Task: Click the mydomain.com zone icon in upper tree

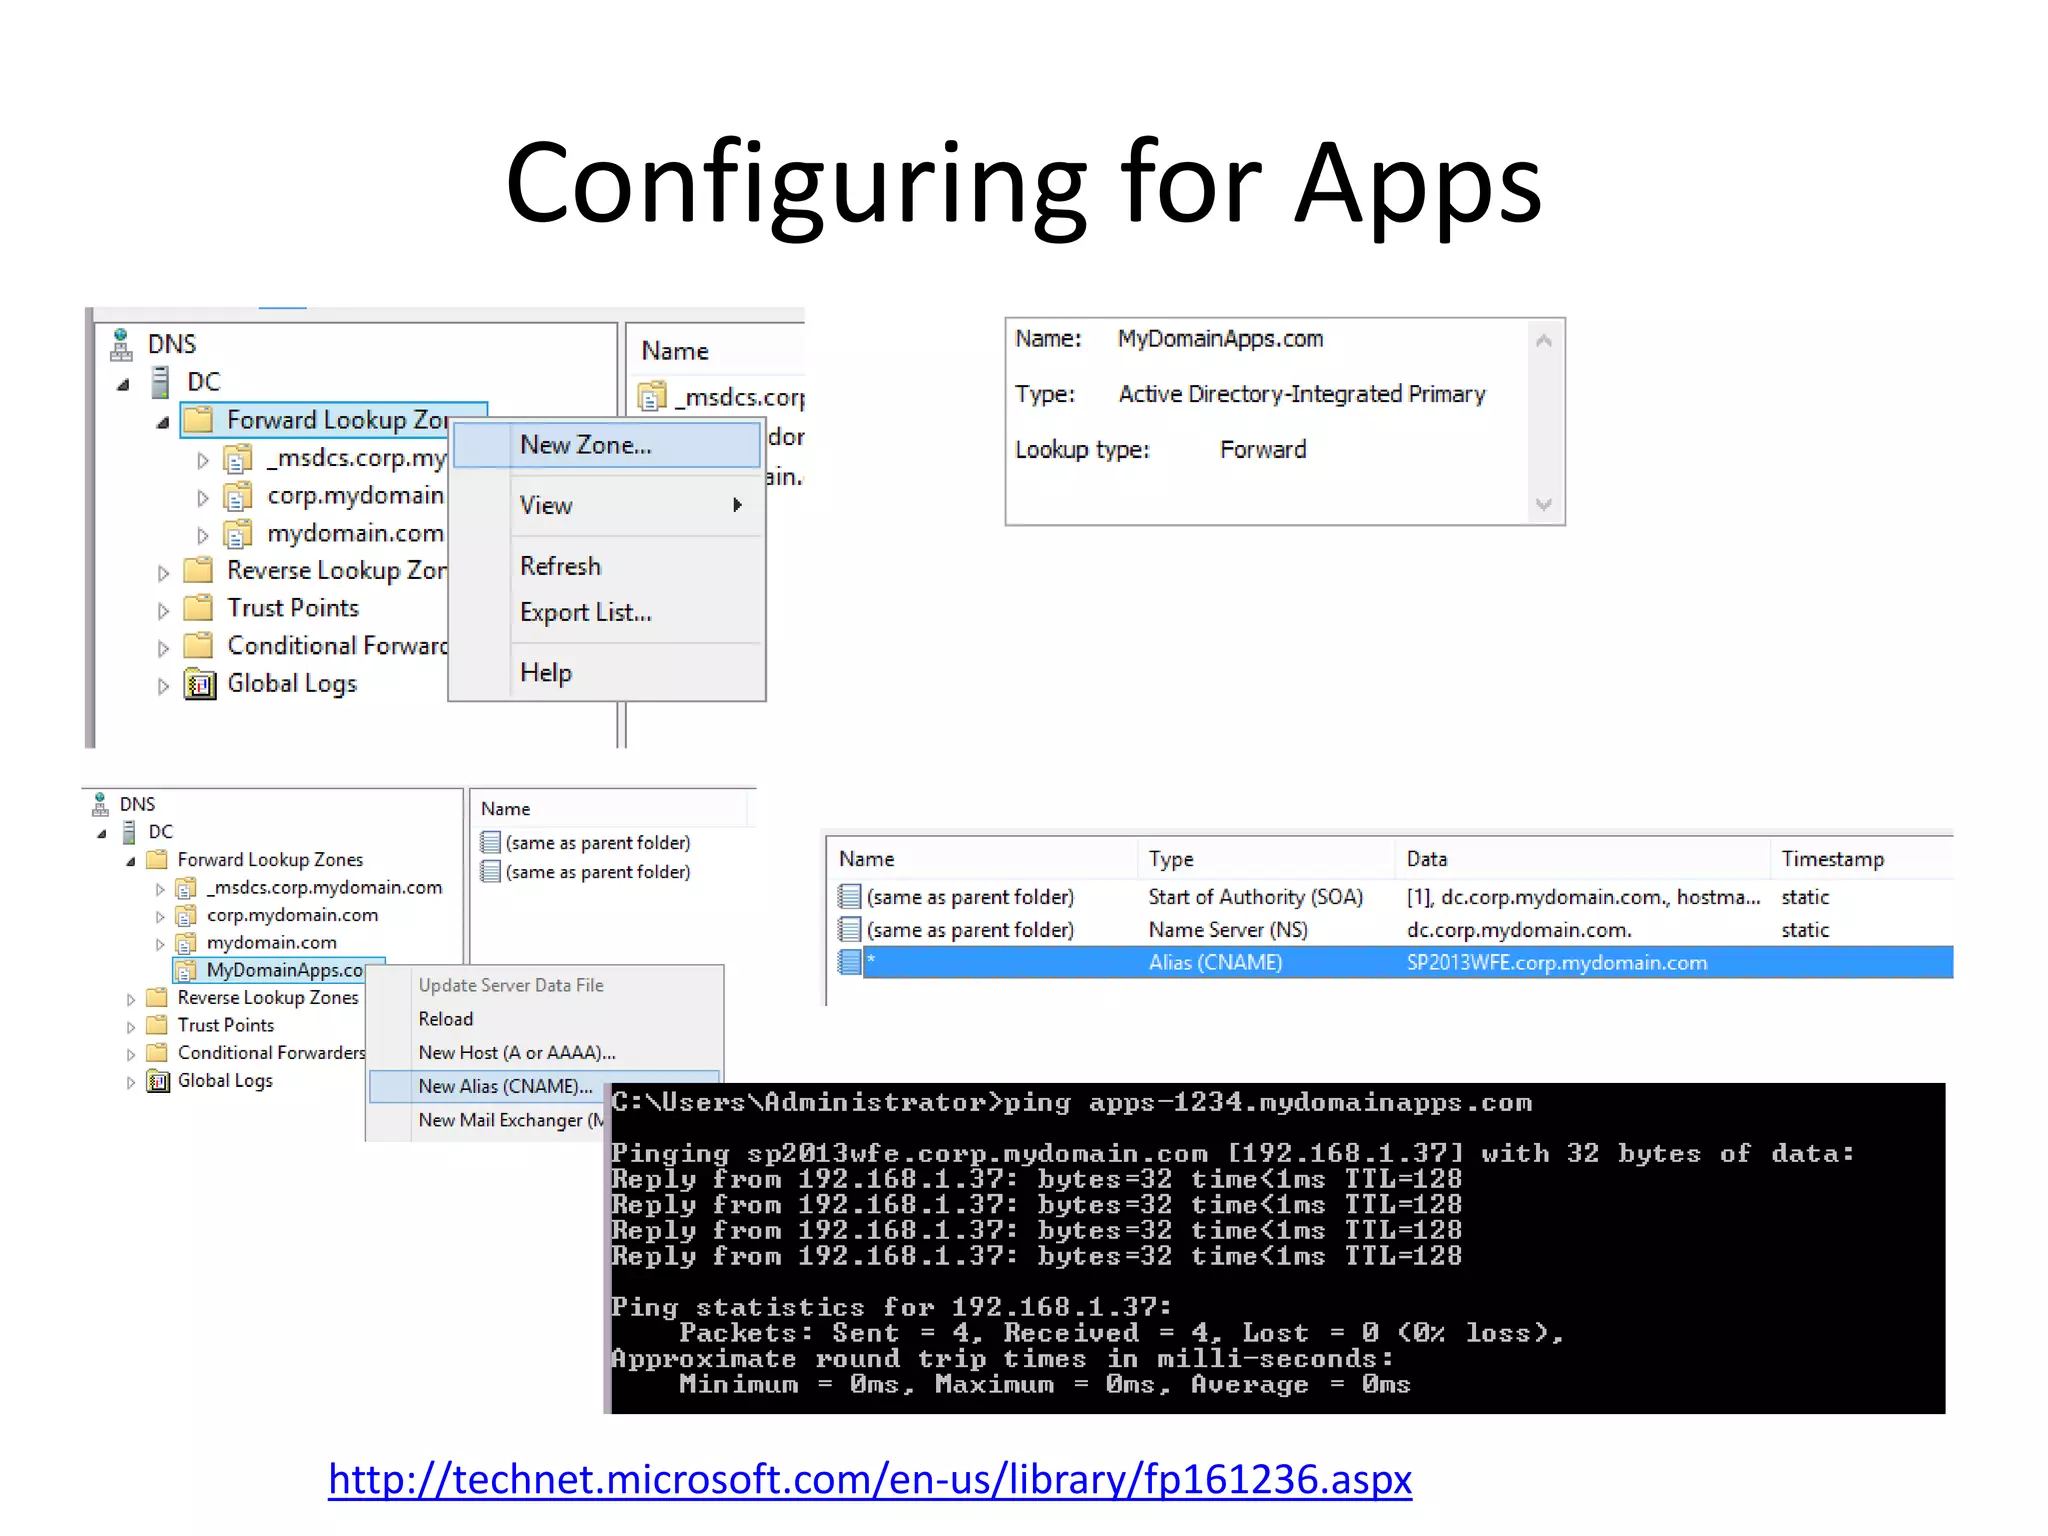Action: pyautogui.click(x=237, y=535)
